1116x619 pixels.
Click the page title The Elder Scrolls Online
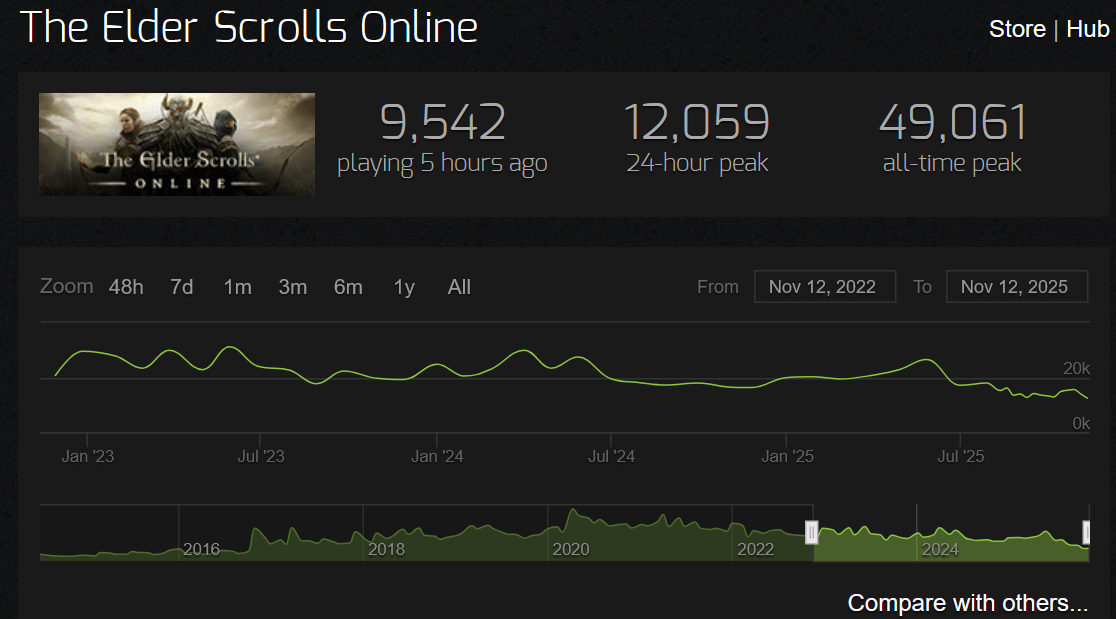coord(248,28)
